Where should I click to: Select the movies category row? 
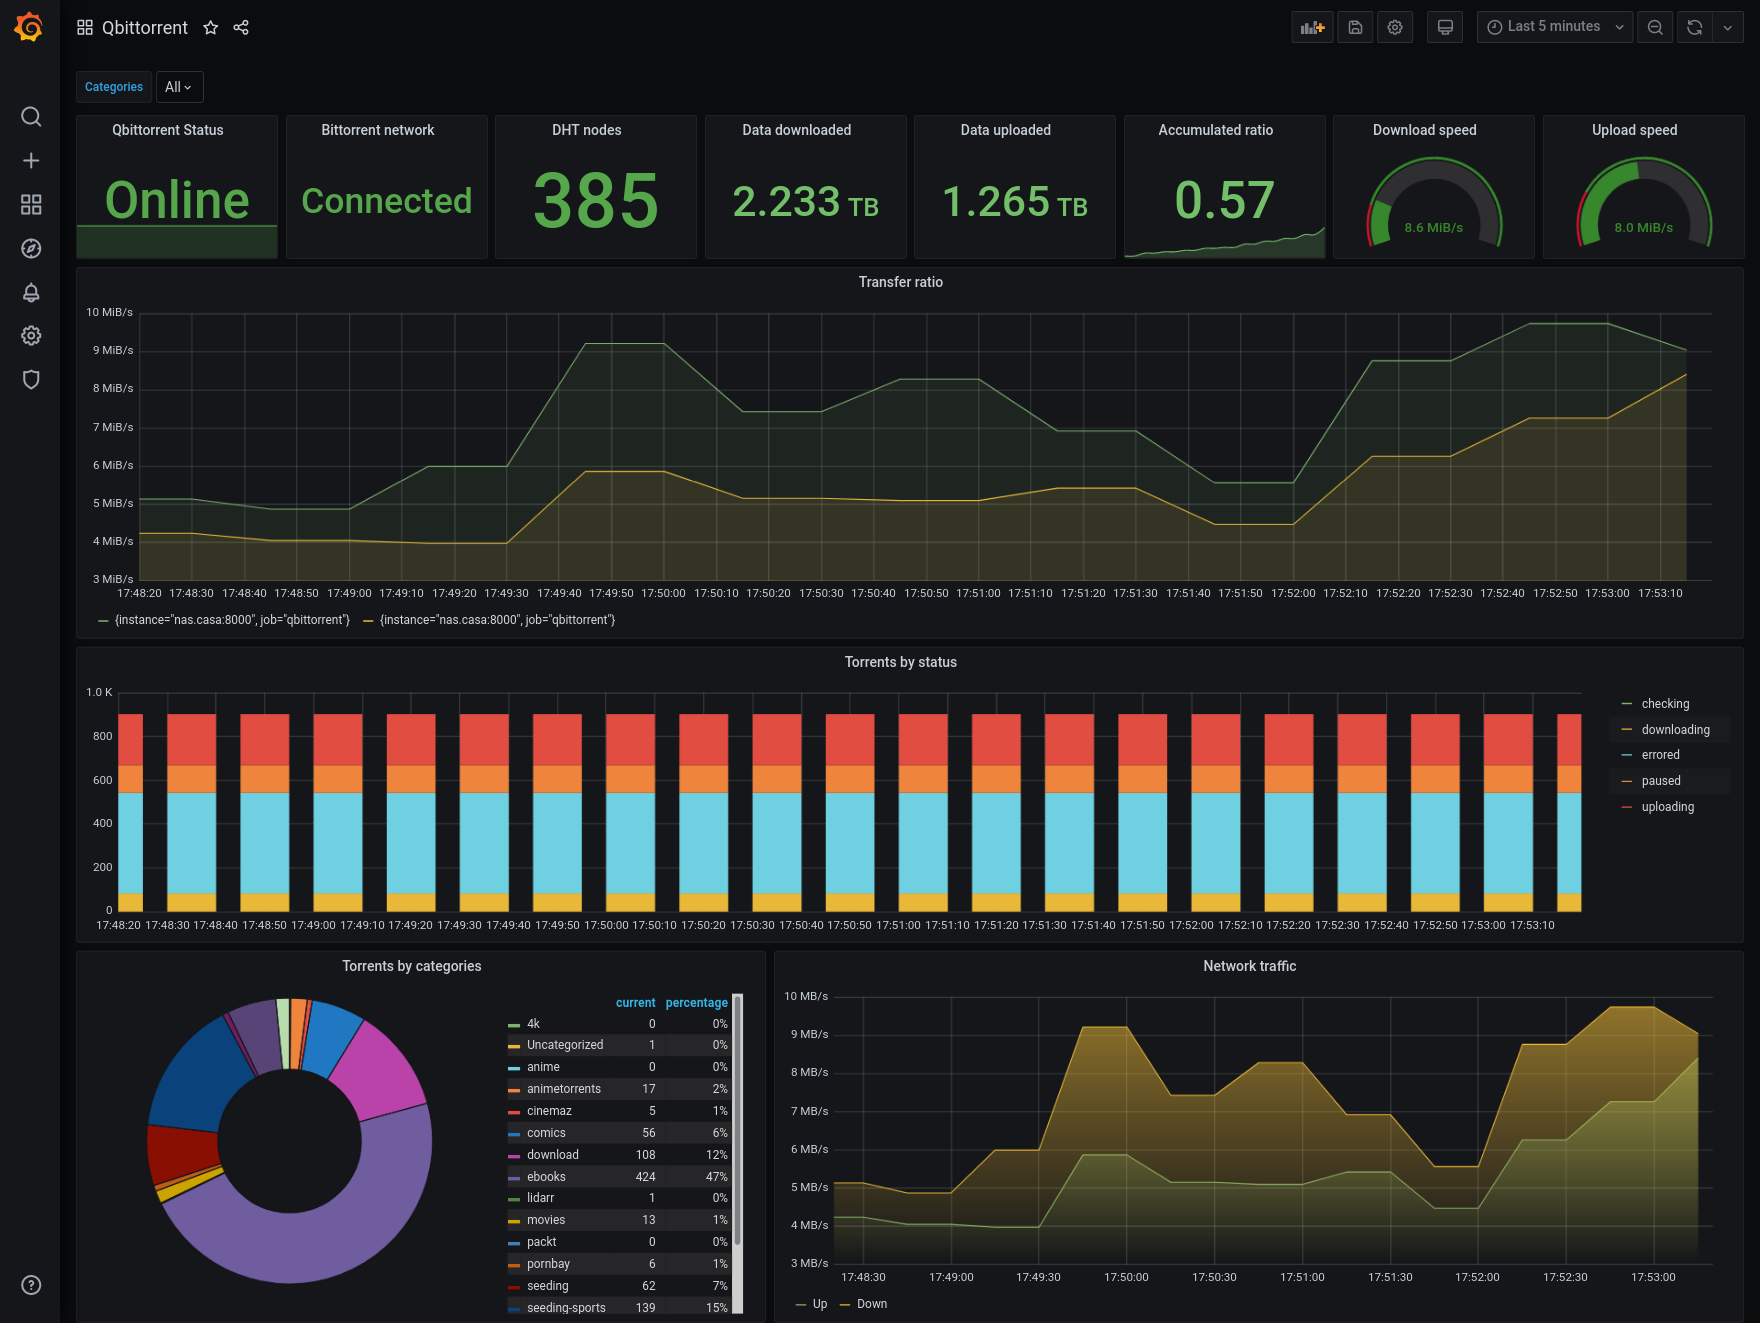[618, 1220]
